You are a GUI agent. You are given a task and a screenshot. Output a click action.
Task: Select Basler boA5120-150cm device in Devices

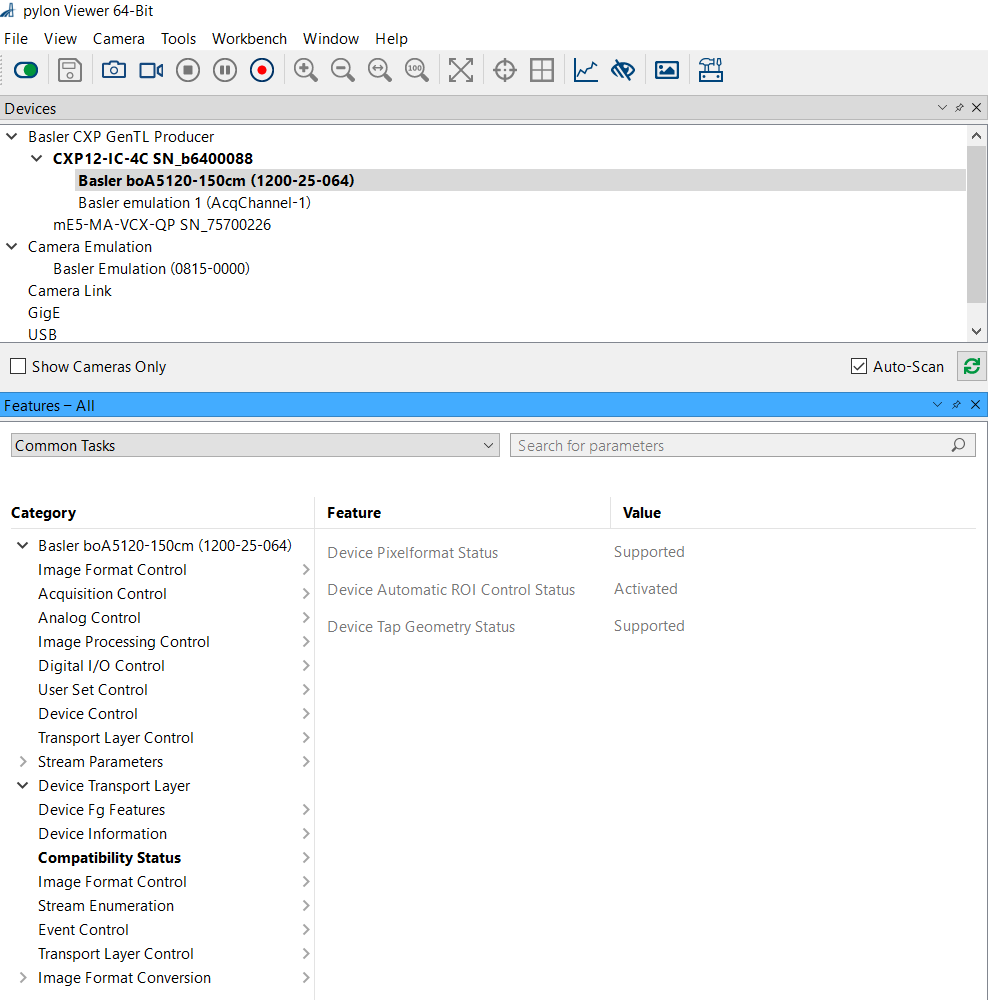tap(520, 180)
